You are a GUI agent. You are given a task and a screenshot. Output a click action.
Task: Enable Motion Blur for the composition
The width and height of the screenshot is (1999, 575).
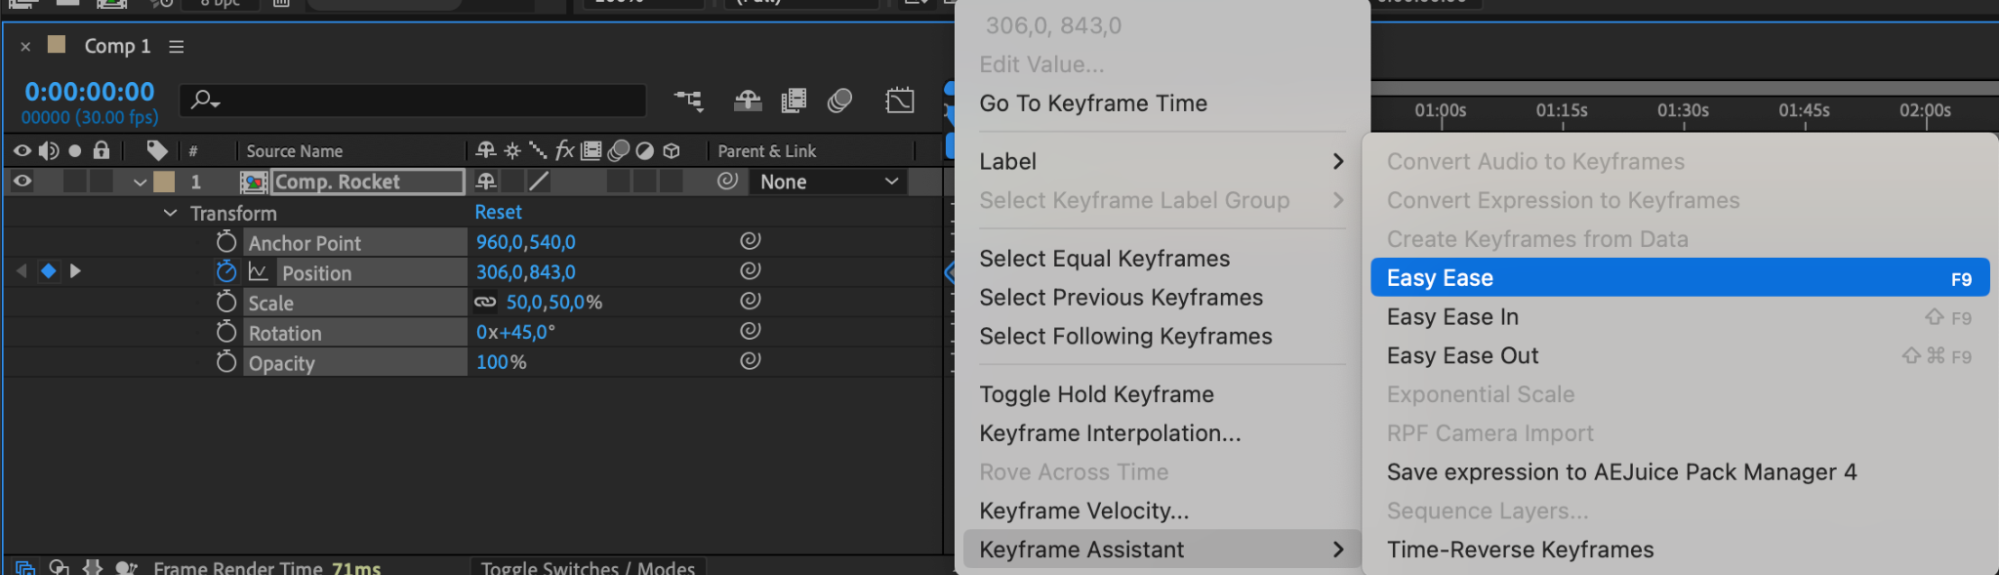click(x=840, y=100)
